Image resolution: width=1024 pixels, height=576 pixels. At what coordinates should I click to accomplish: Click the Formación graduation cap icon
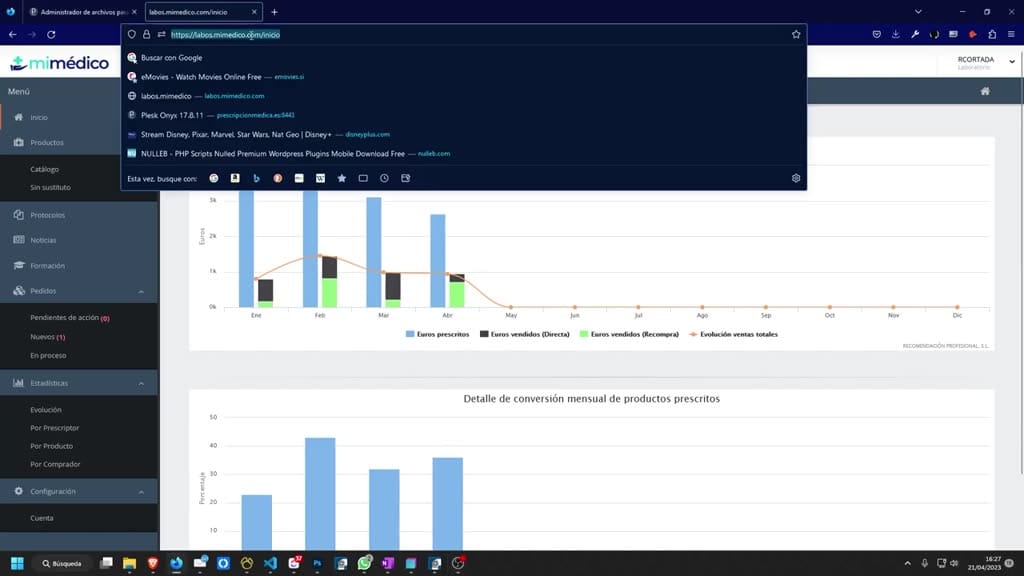pos(18,265)
